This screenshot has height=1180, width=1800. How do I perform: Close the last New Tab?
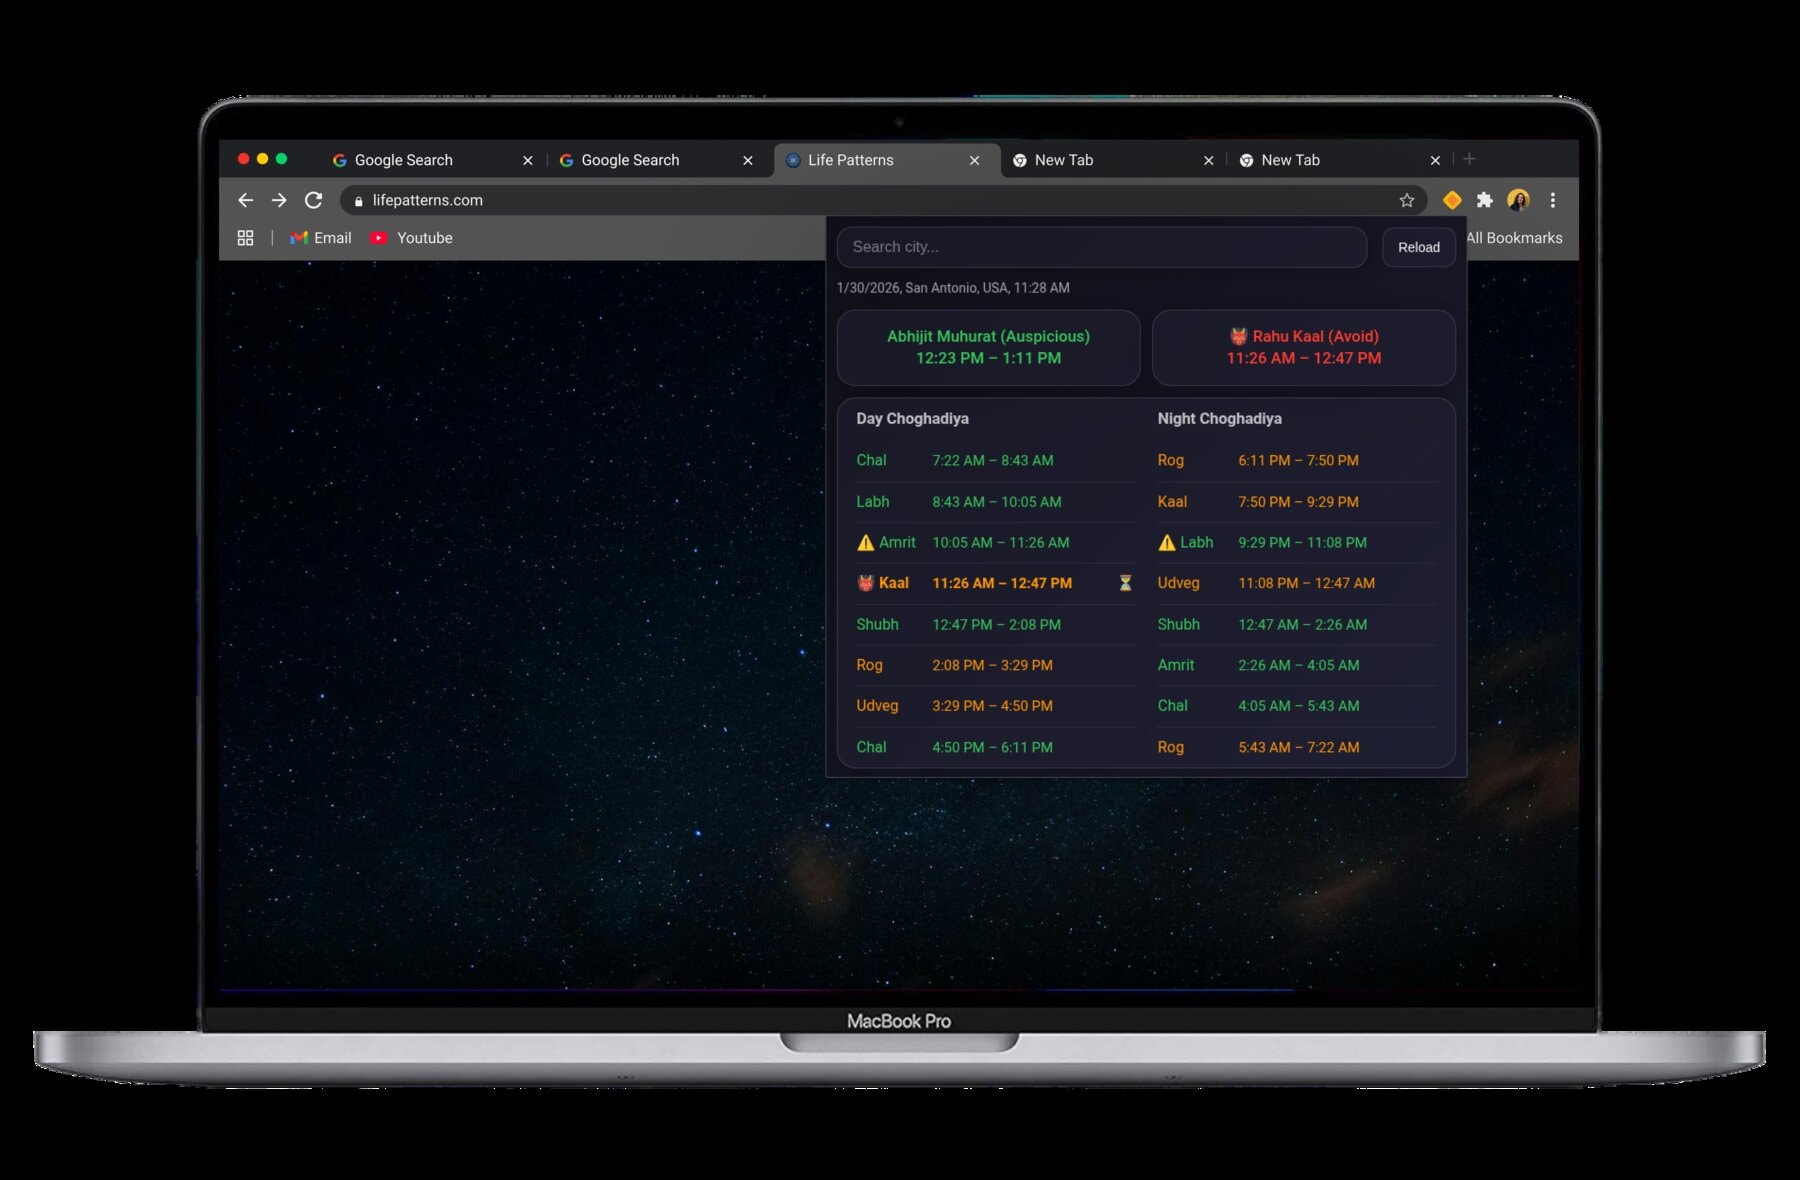[1435, 160]
